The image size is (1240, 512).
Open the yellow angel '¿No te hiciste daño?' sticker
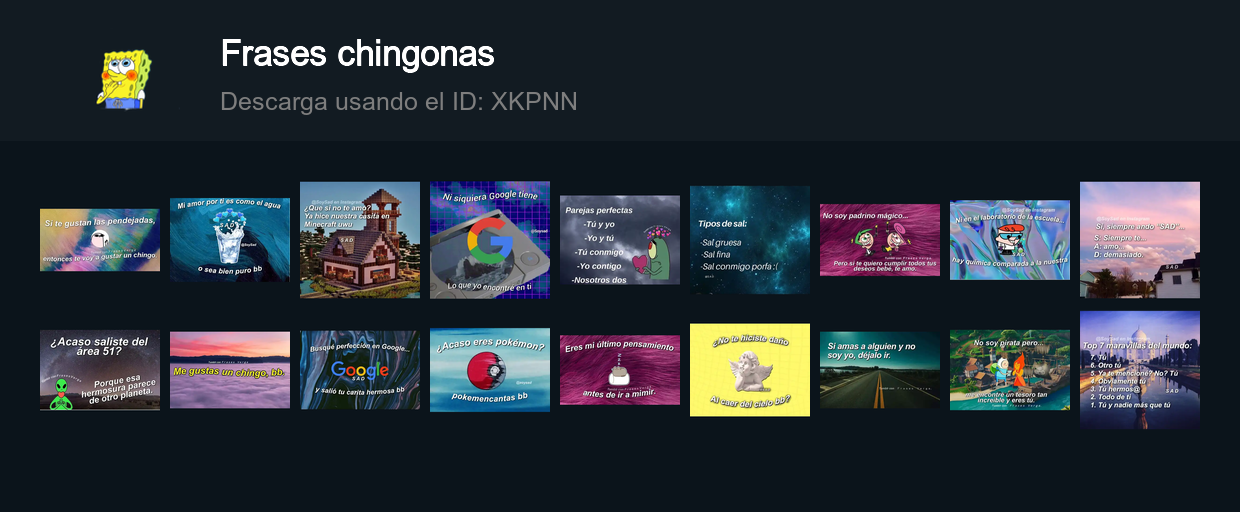pyautogui.click(x=750, y=370)
